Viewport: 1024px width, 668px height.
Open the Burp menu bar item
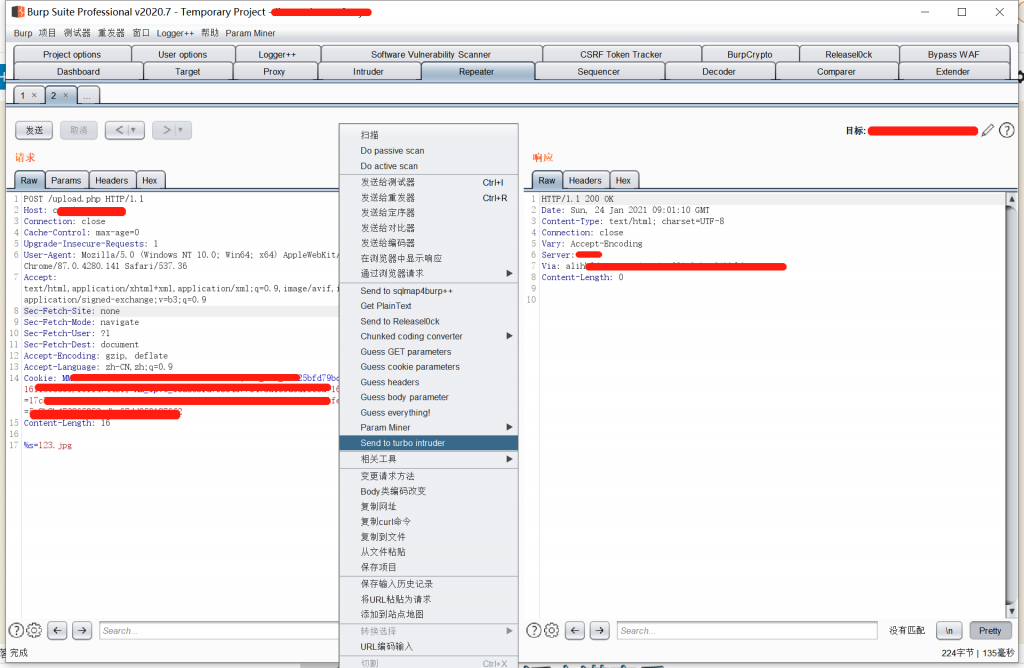tap(23, 33)
